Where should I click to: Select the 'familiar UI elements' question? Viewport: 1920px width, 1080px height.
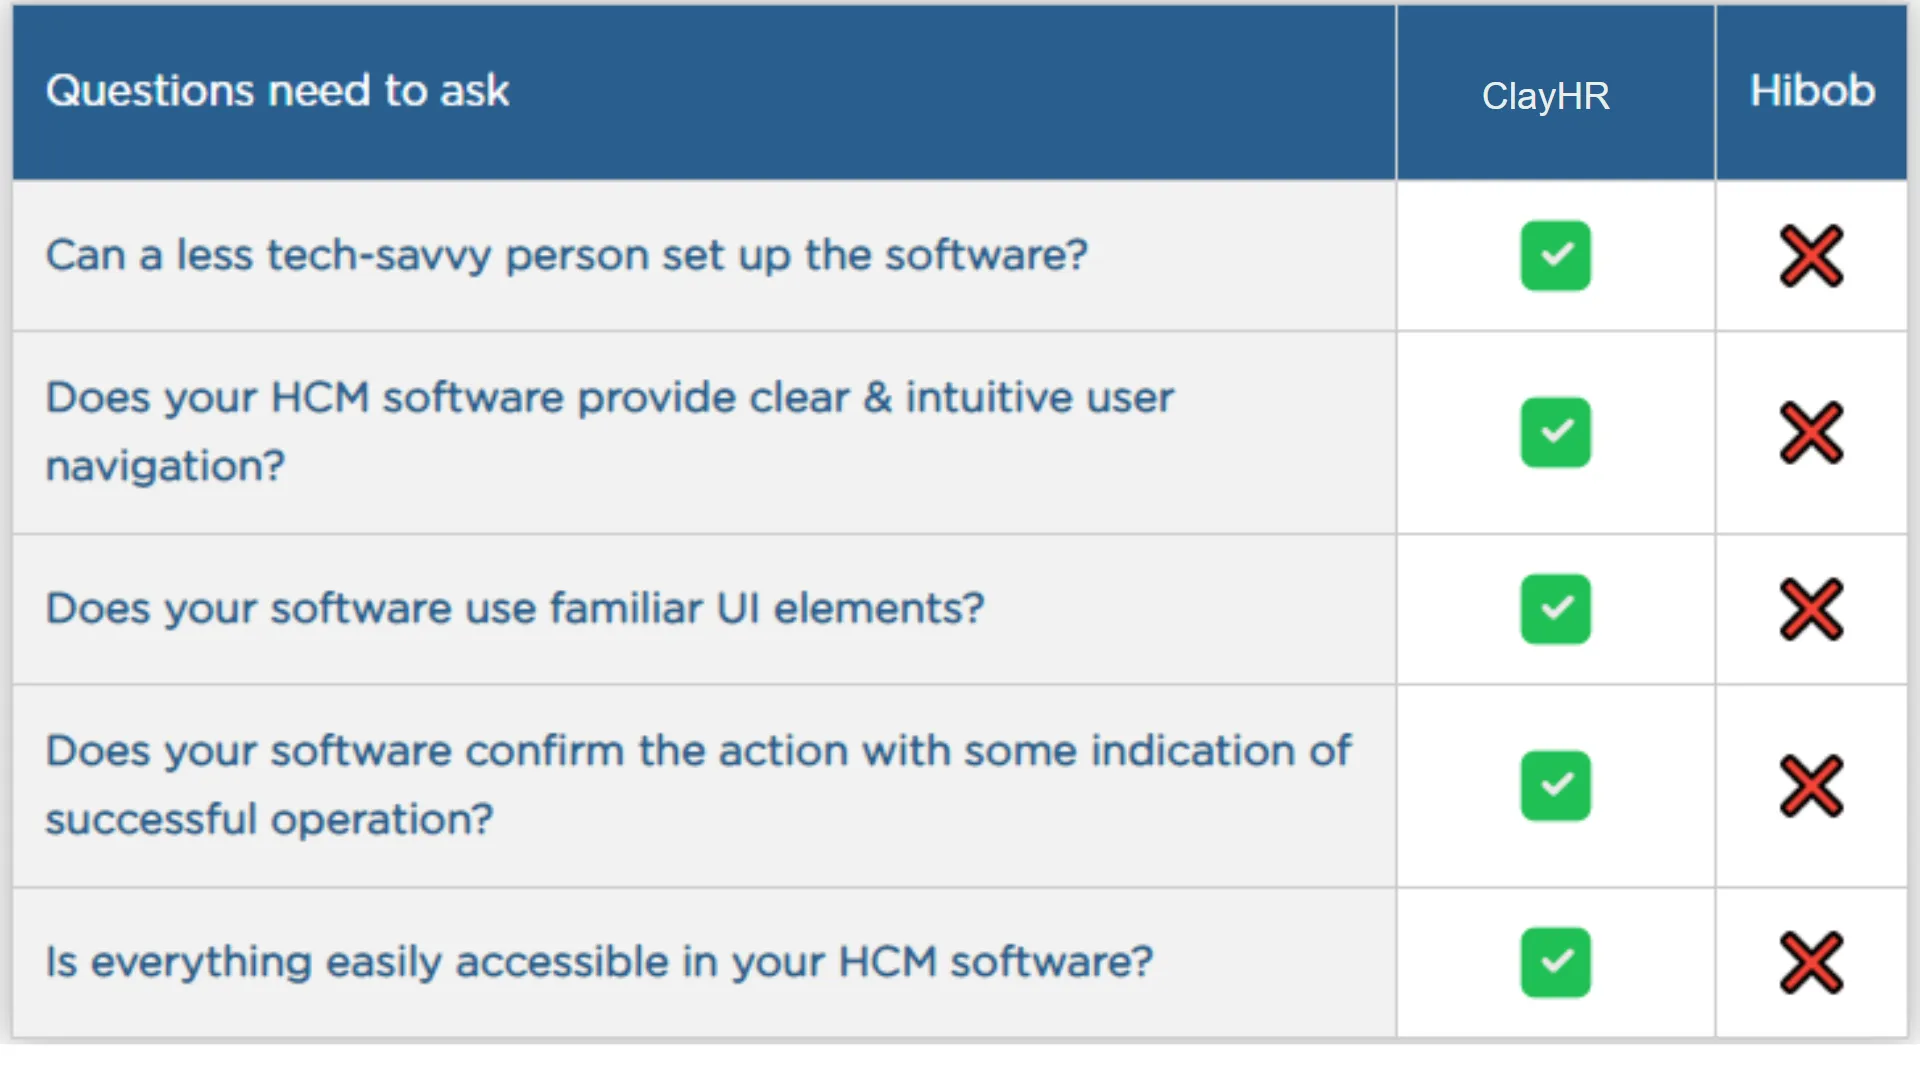point(515,609)
